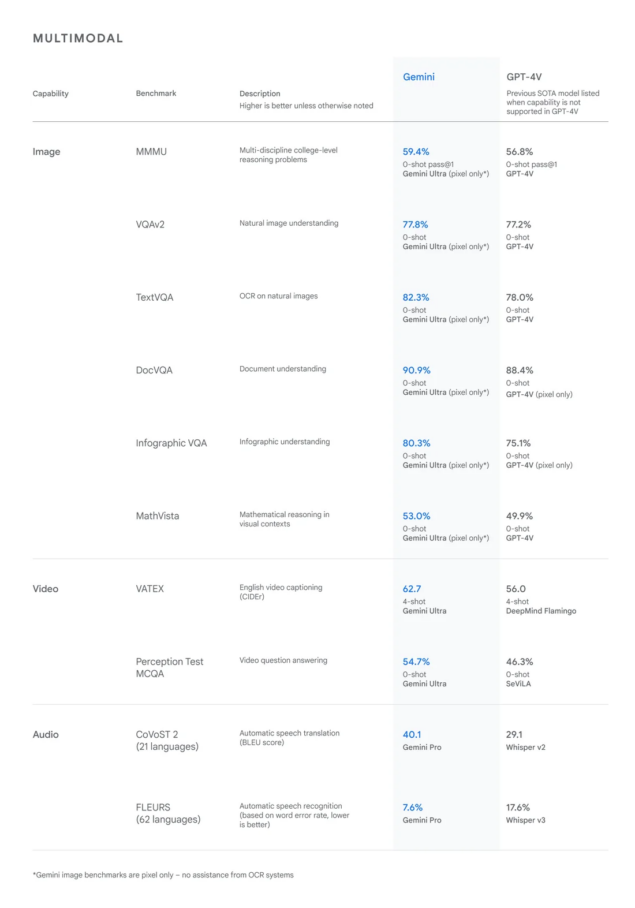Click the FLEURS (62 languages) benchmark
Image resolution: width=635 pixels, height=908 pixels.
(168, 814)
